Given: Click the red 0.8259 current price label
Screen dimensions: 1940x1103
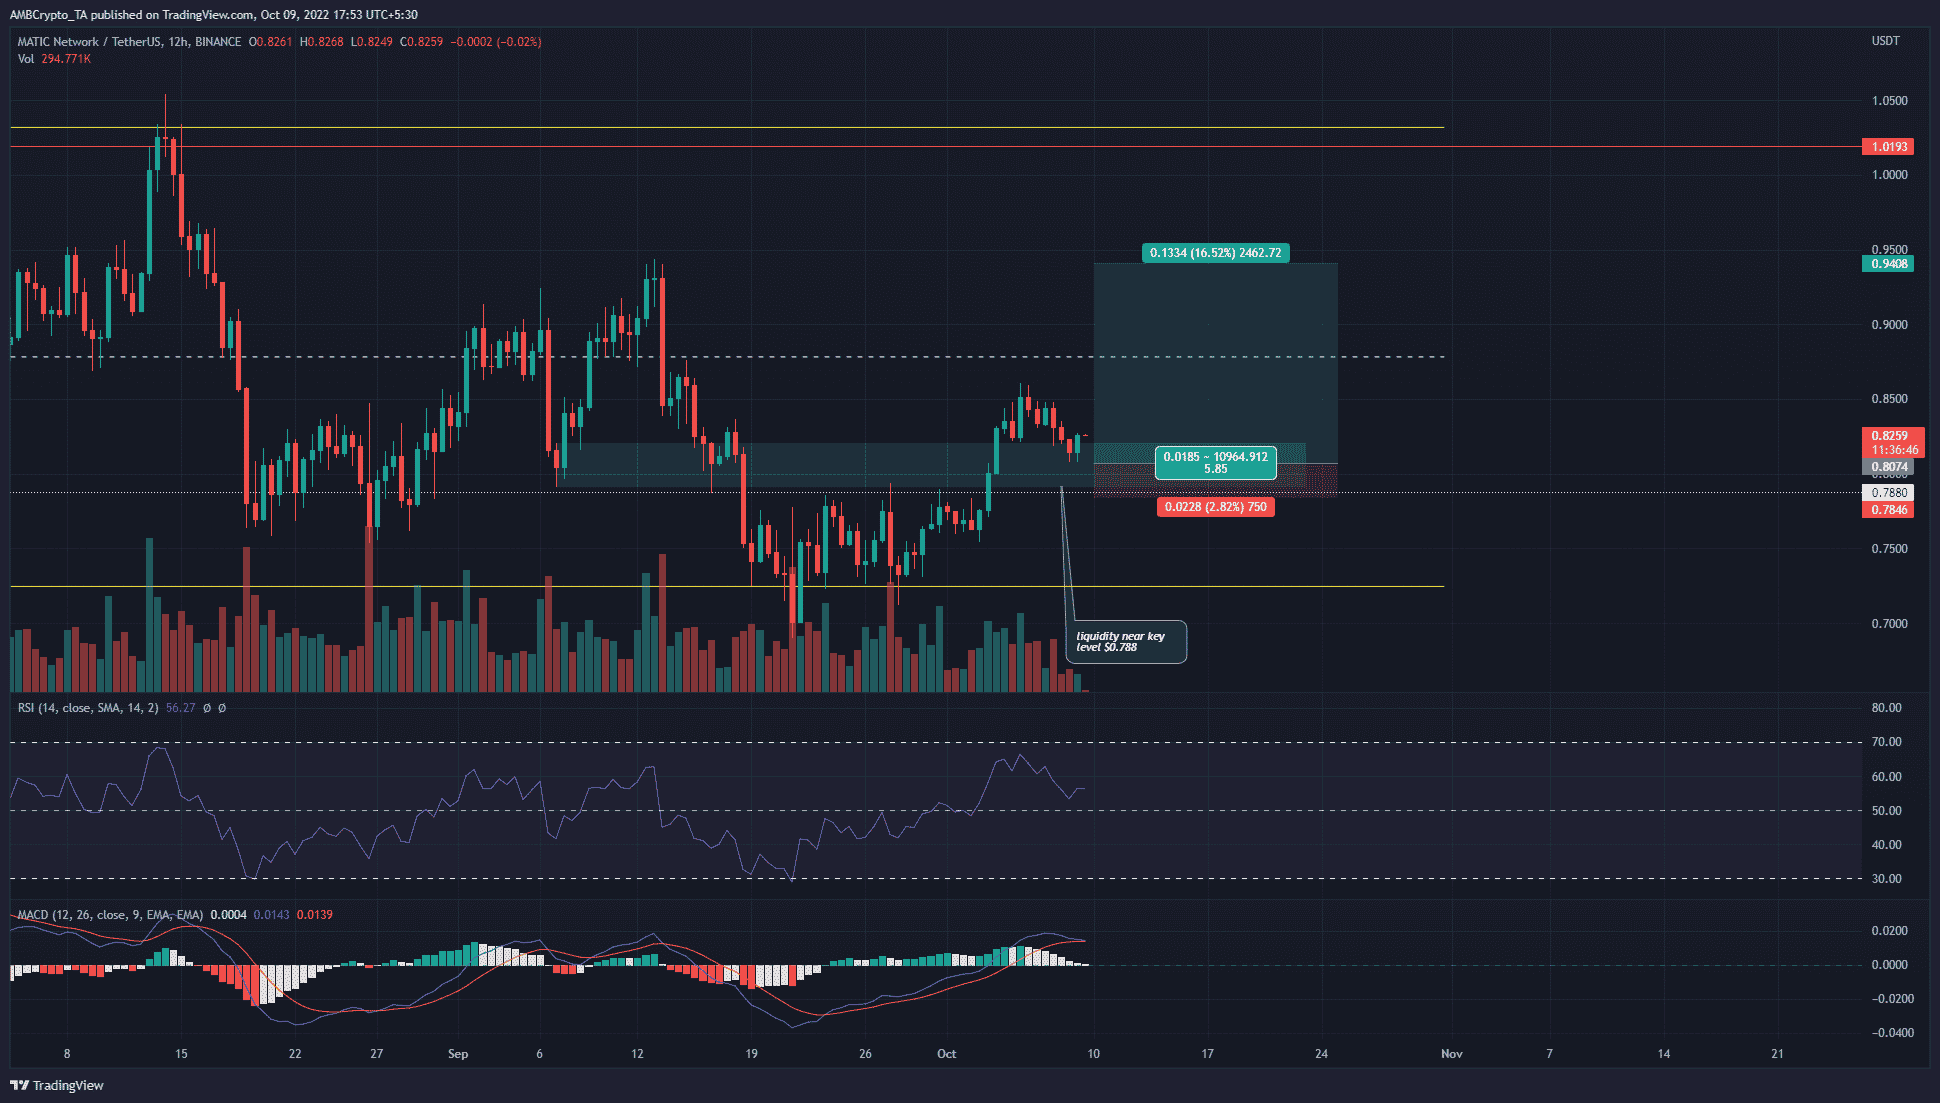Looking at the screenshot, I should coord(1892,436).
